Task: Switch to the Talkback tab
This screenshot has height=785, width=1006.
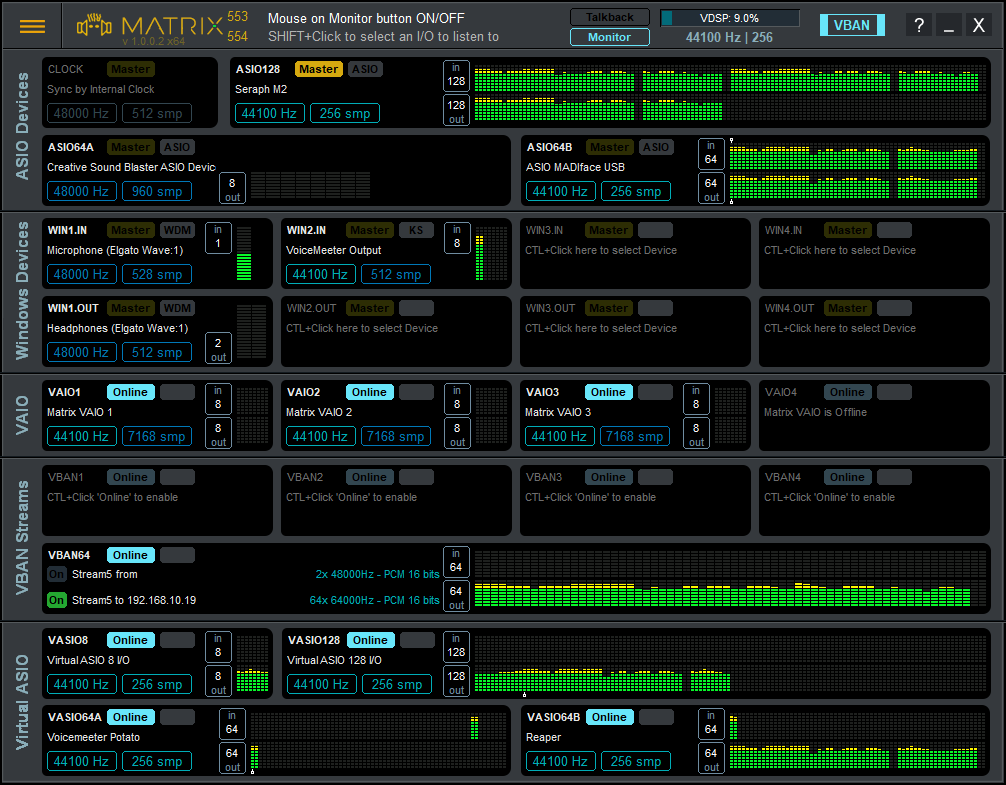Action: (x=610, y=17)
